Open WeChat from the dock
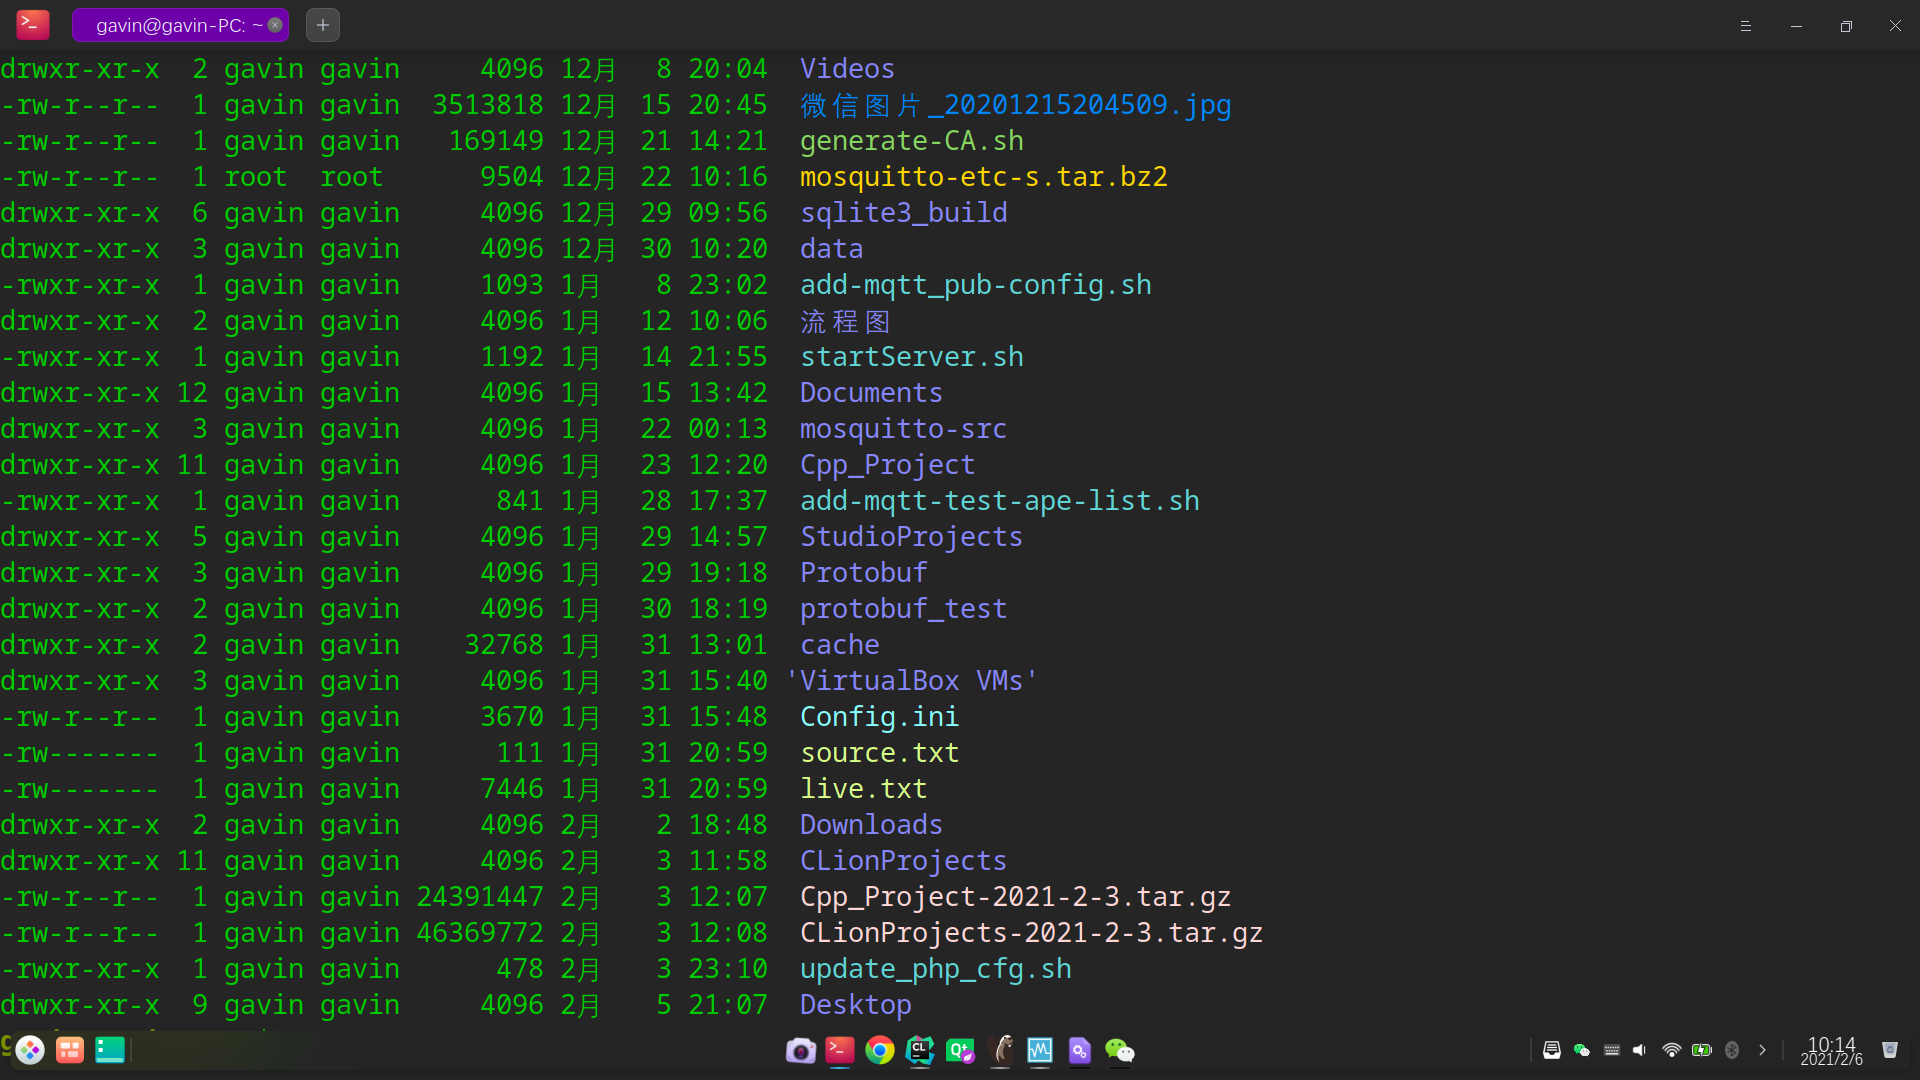1920x1080 pixels. [1120, 1050]
